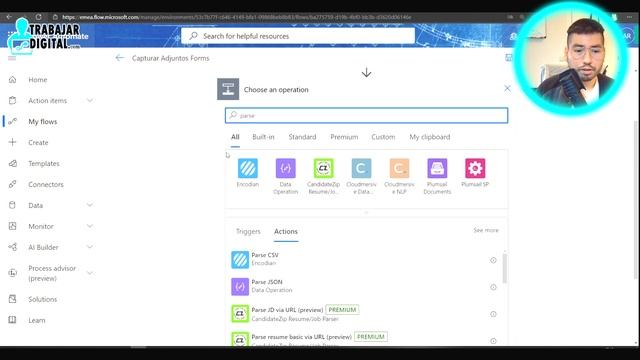Click the Search for helpful resources field
The image size is (640, 360).
pos(298,36)
